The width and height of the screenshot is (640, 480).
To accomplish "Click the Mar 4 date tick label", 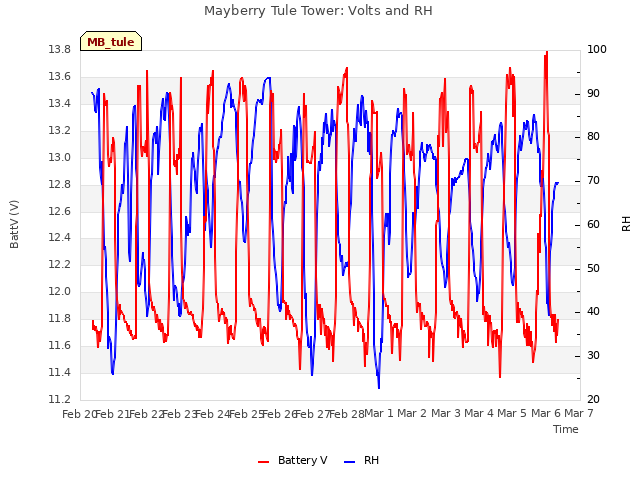I will (x=479, y=413).
